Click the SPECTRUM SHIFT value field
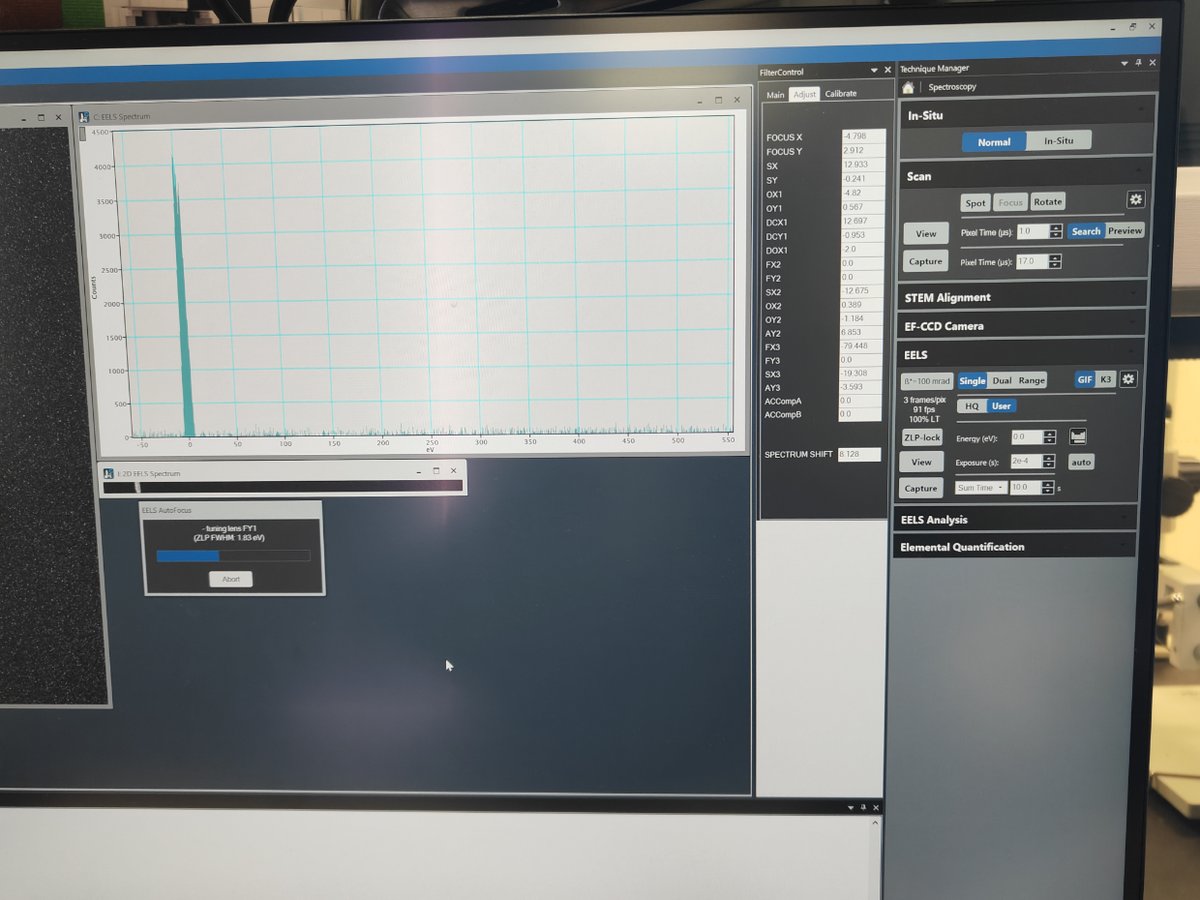This screenshot has width=1200, height=900. 860,455
